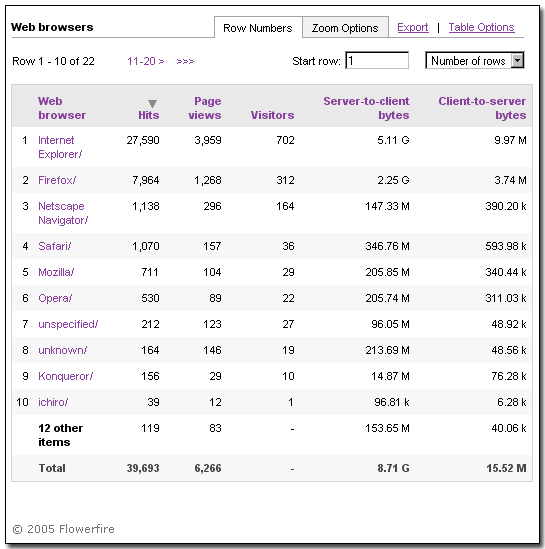The width and height of the screenshot is (545, 549).
Task: Select the 346.76 M bytes cell
Action: (387, 246)
